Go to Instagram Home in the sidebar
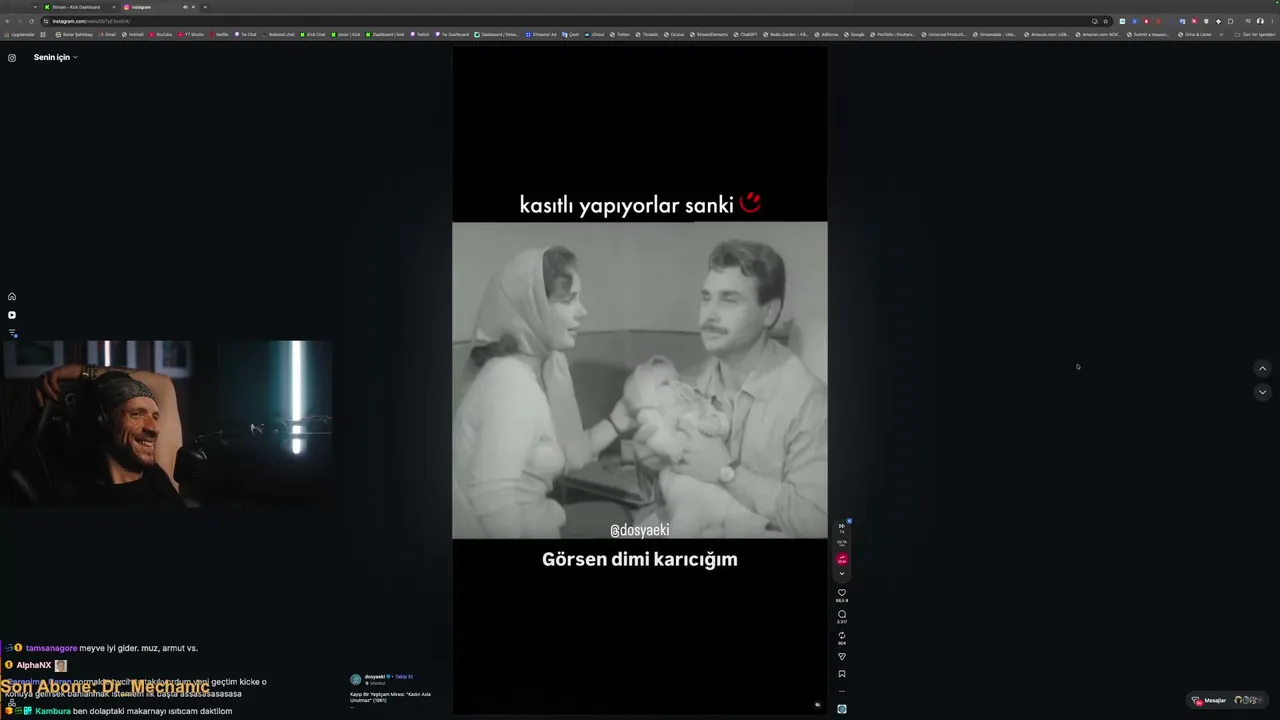The height and width of the screenshot is (720, 1280). click(12, 296)
